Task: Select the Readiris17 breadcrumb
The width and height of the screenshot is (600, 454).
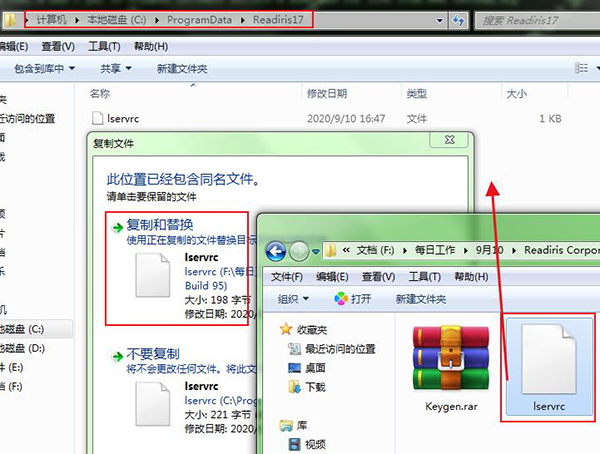Action: pos(278,20)
